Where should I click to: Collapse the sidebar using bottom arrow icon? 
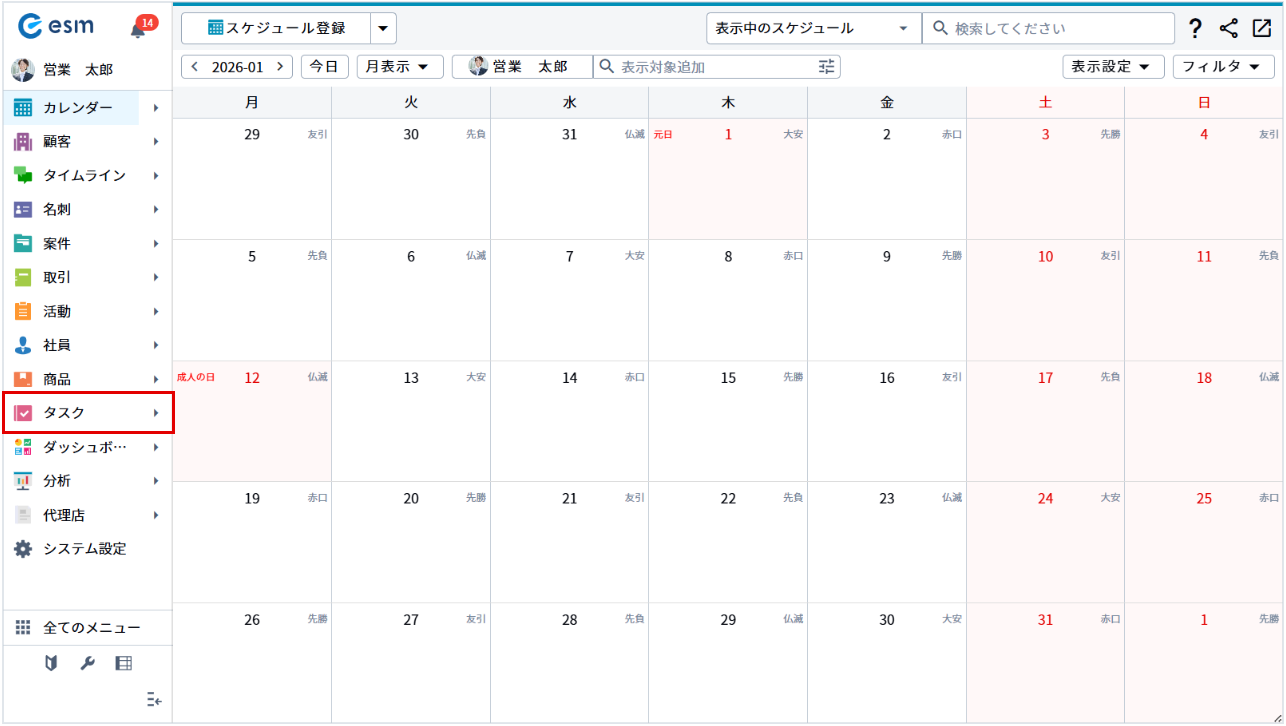click(x=153, y=699)
